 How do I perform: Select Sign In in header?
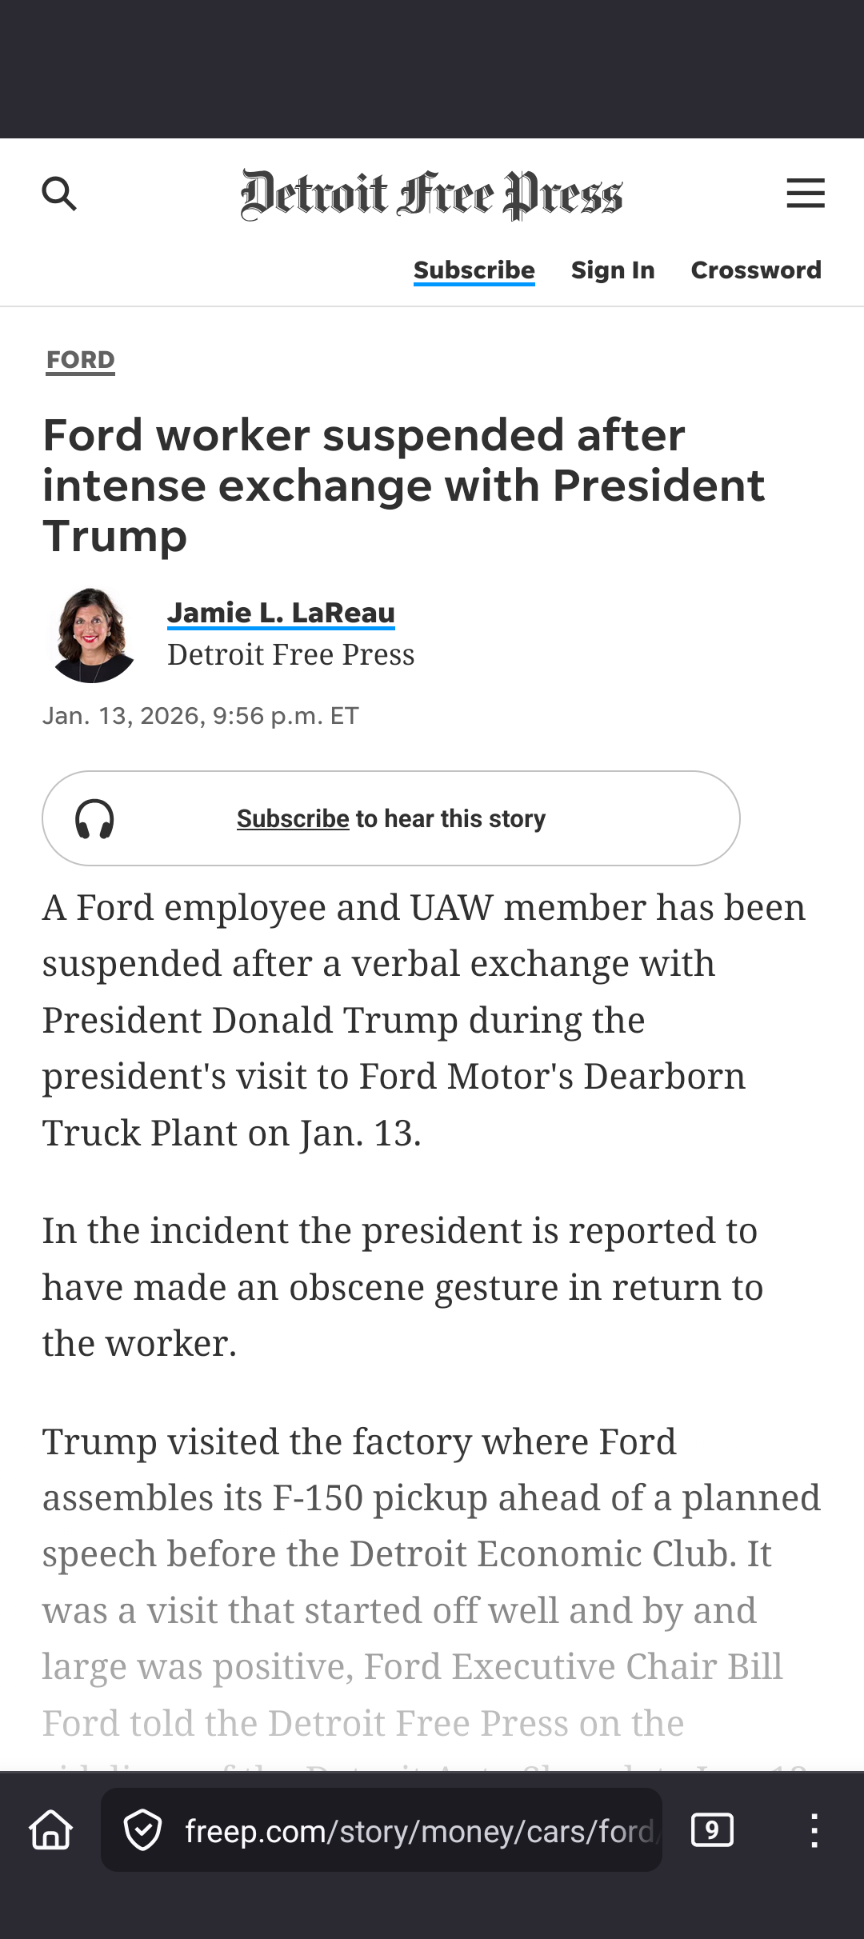[612, 270]
